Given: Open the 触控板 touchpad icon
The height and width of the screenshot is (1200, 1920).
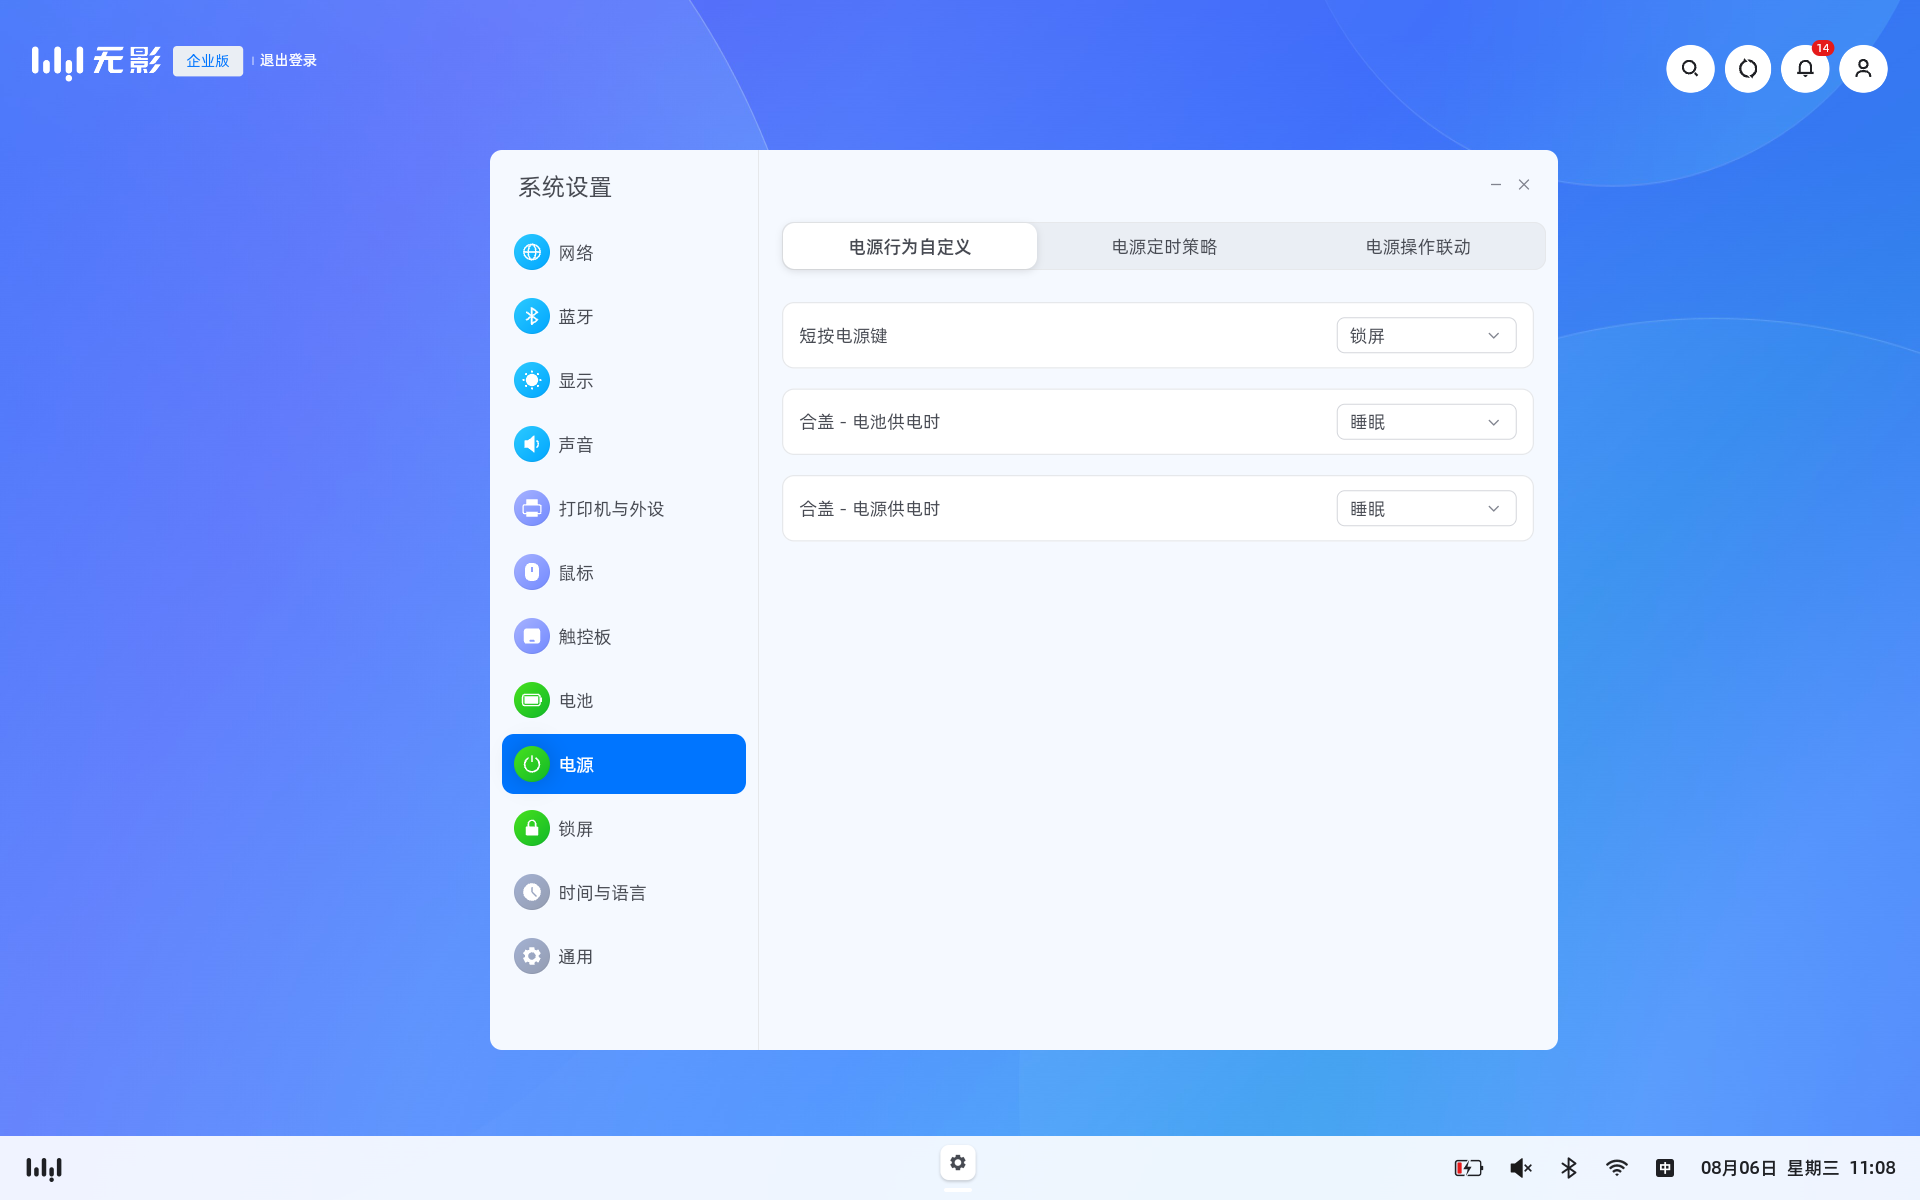Looking at the screenshot, I should pyautogui.click(x=532, y=636).
